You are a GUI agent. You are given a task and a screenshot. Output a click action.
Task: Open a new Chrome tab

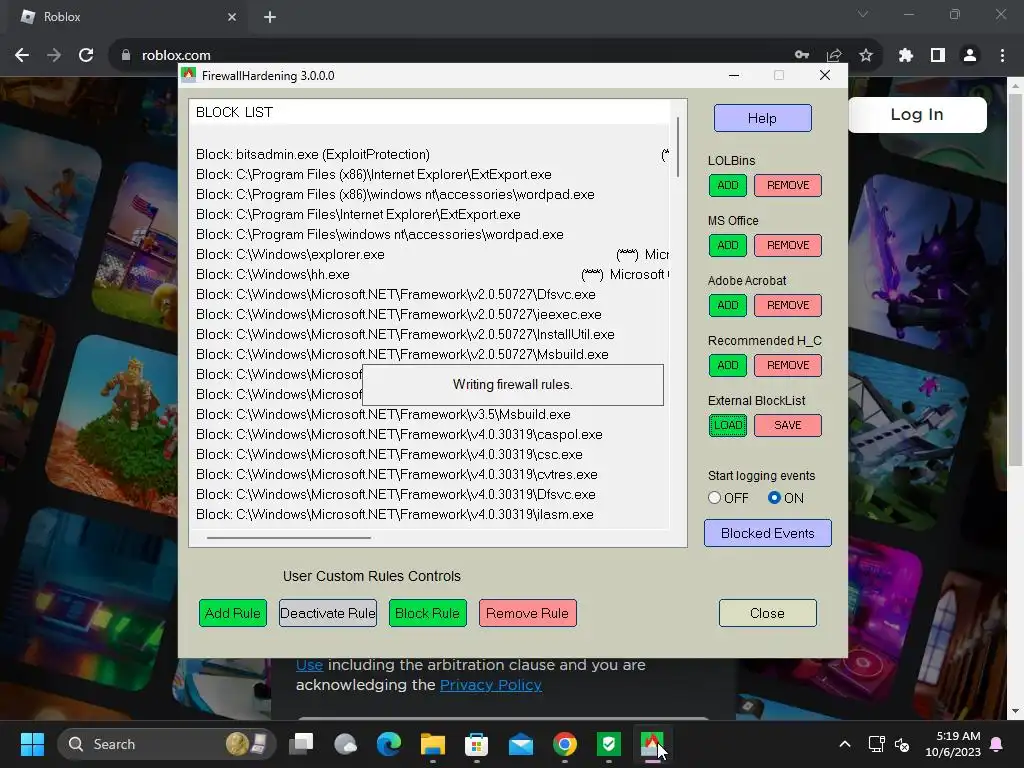[270, 17]
